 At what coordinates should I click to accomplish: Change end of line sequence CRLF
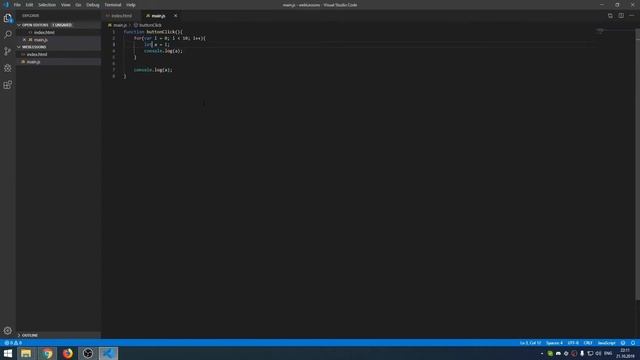[x=588, y=343]
